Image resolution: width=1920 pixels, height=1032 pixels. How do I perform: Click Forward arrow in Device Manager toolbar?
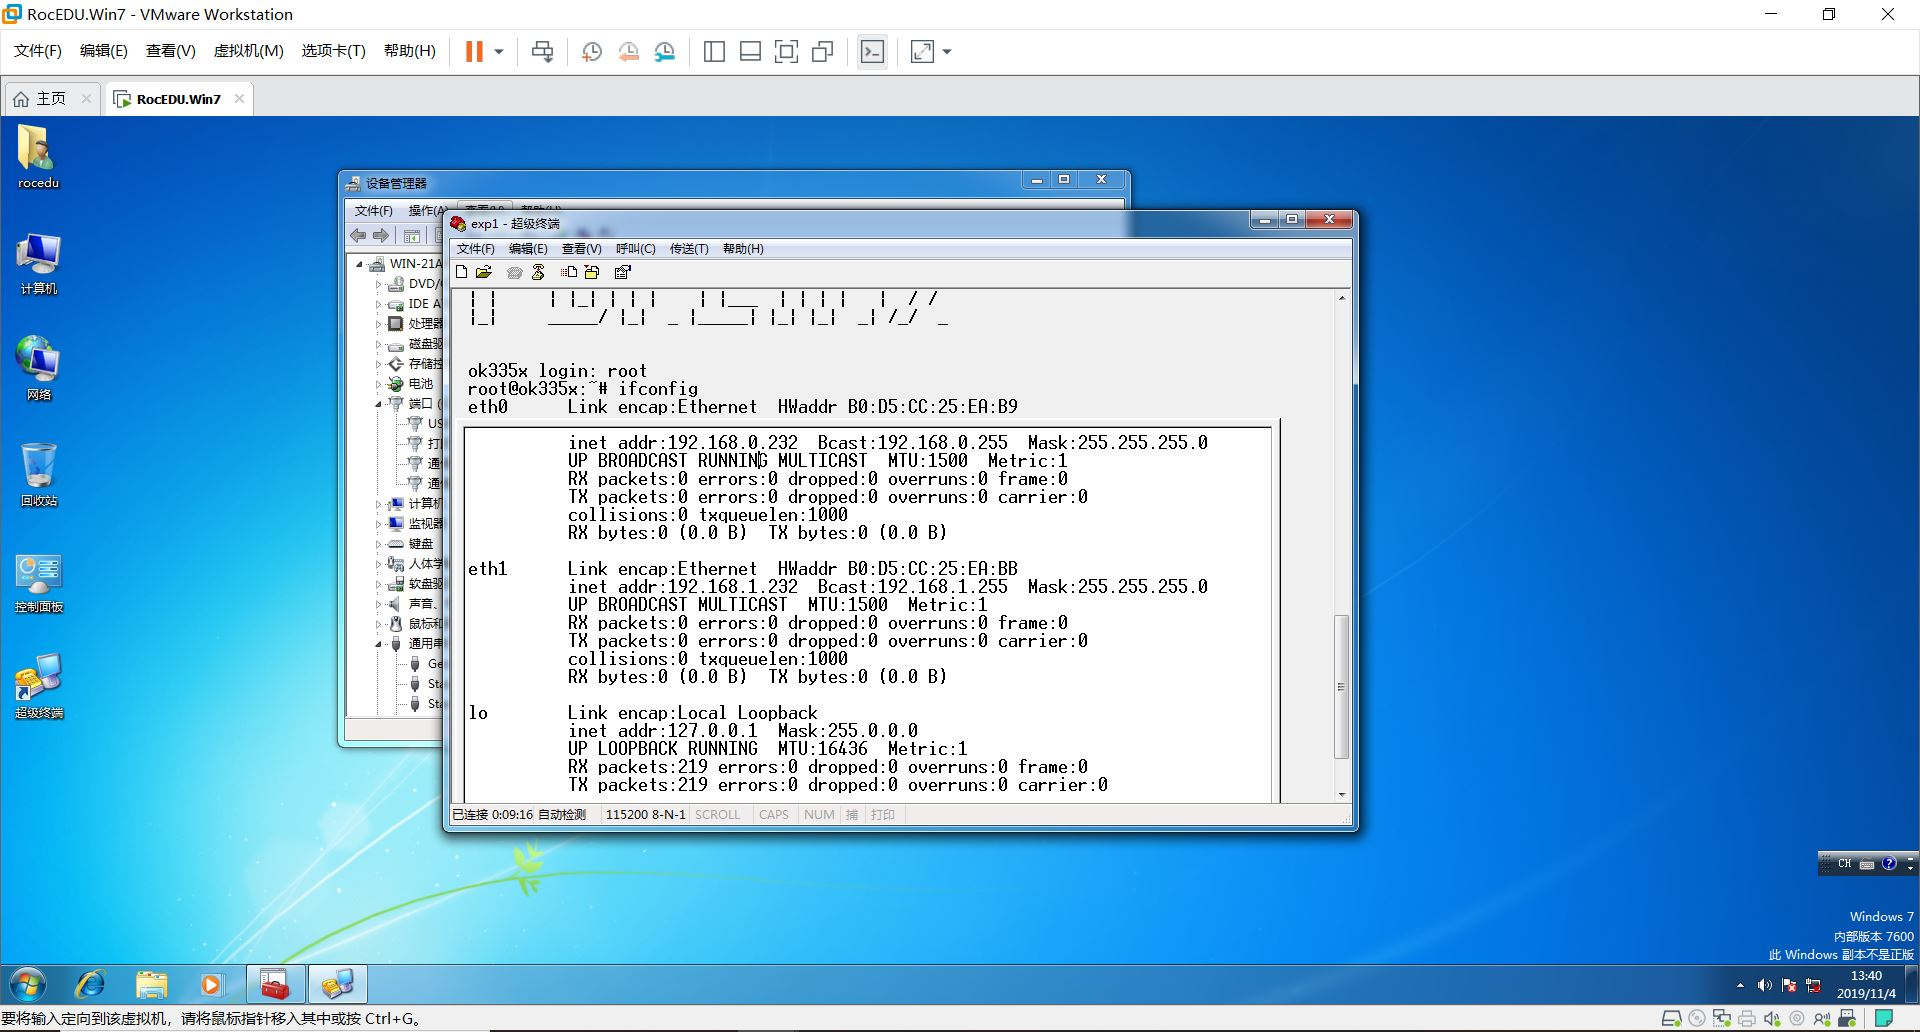point(381,235)
